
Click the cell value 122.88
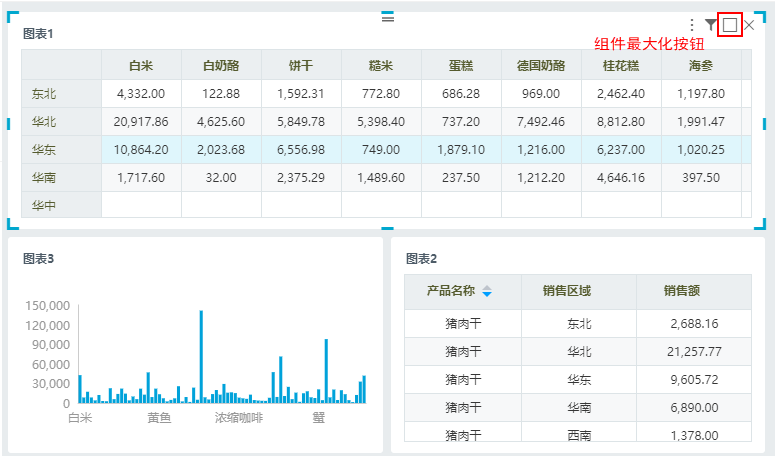(x=221, y=94)
